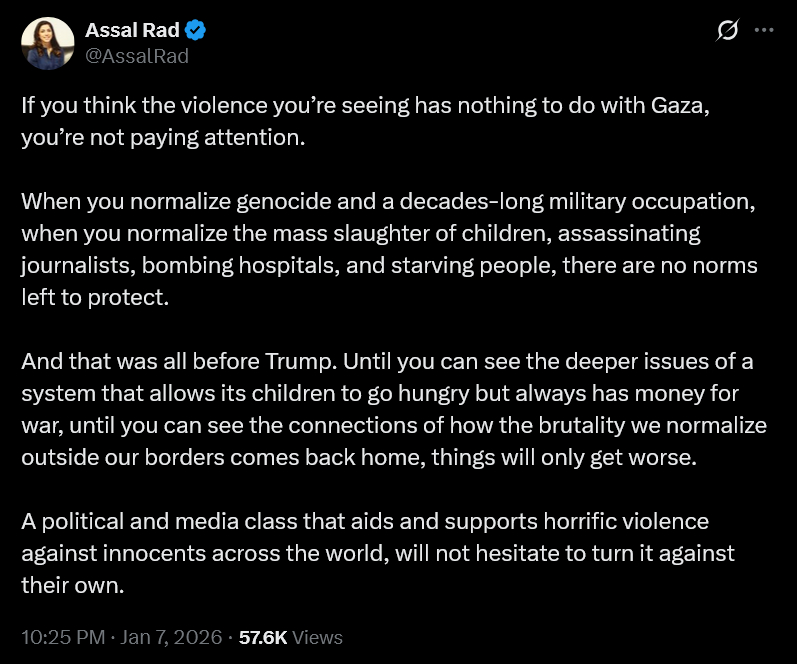Click the word Gaza in the tweet
Viewport: 797px width, 664px height.
point(680,107)
